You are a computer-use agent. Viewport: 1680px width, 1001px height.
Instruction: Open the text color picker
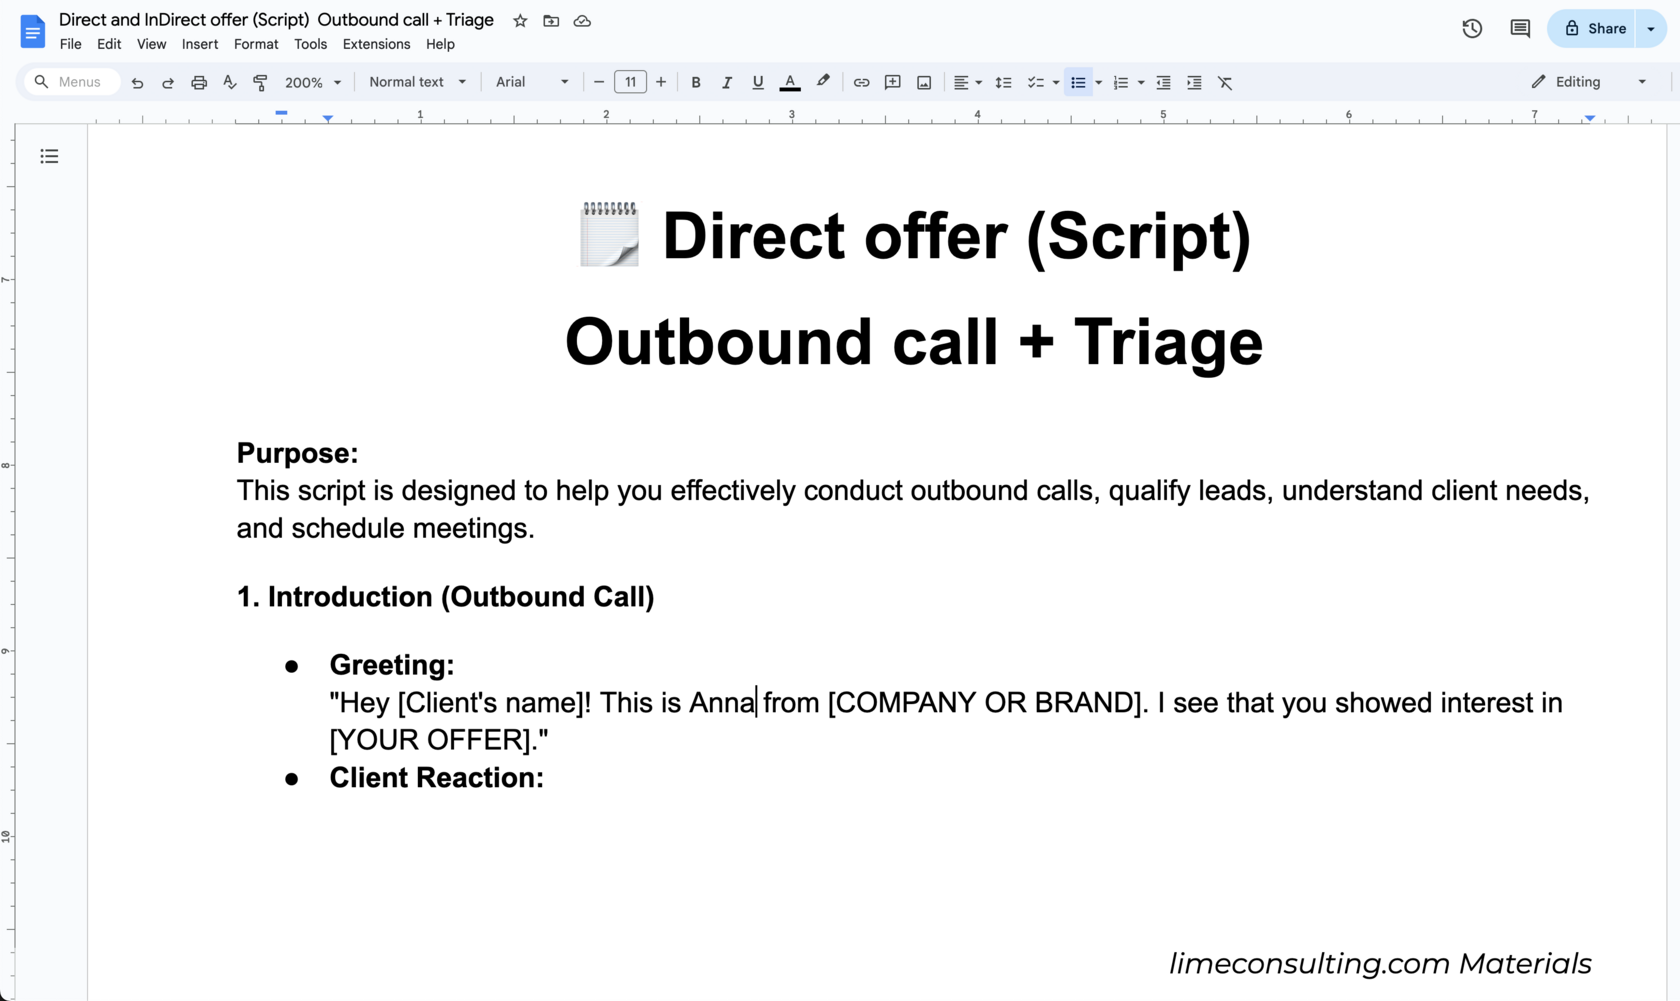[790, 83]
